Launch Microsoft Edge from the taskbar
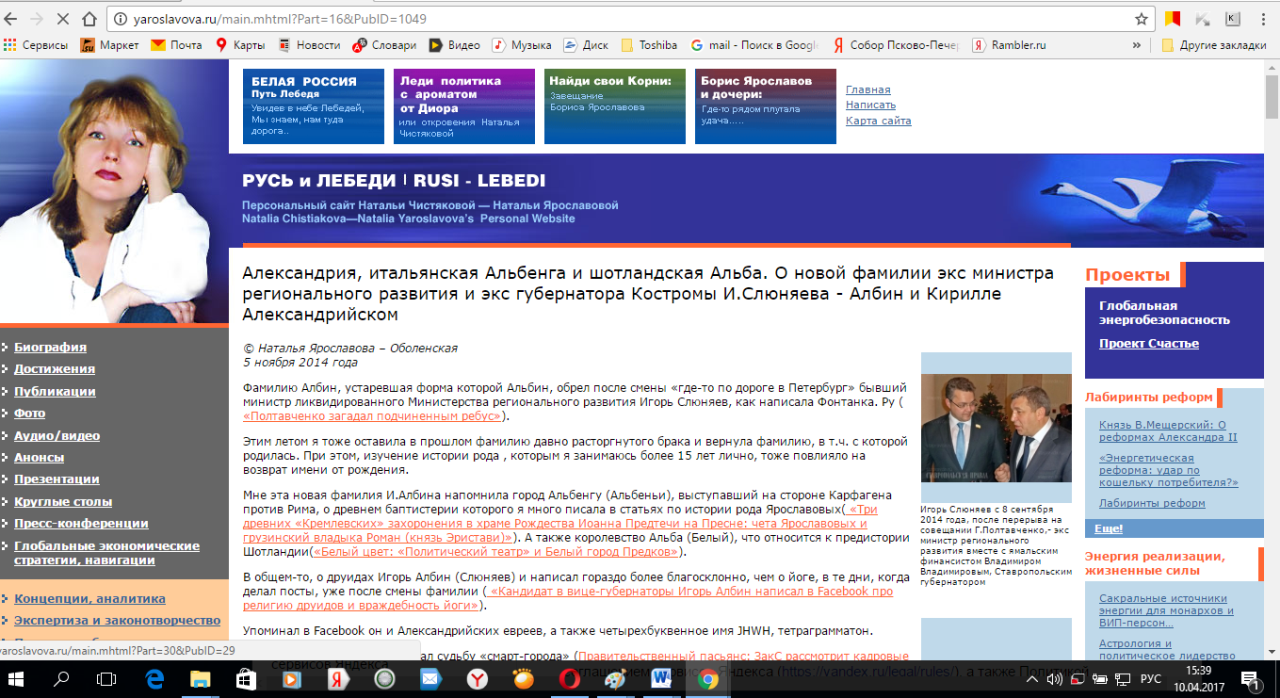The height and width of the screenshot is (698, 1280). point(154,678)
